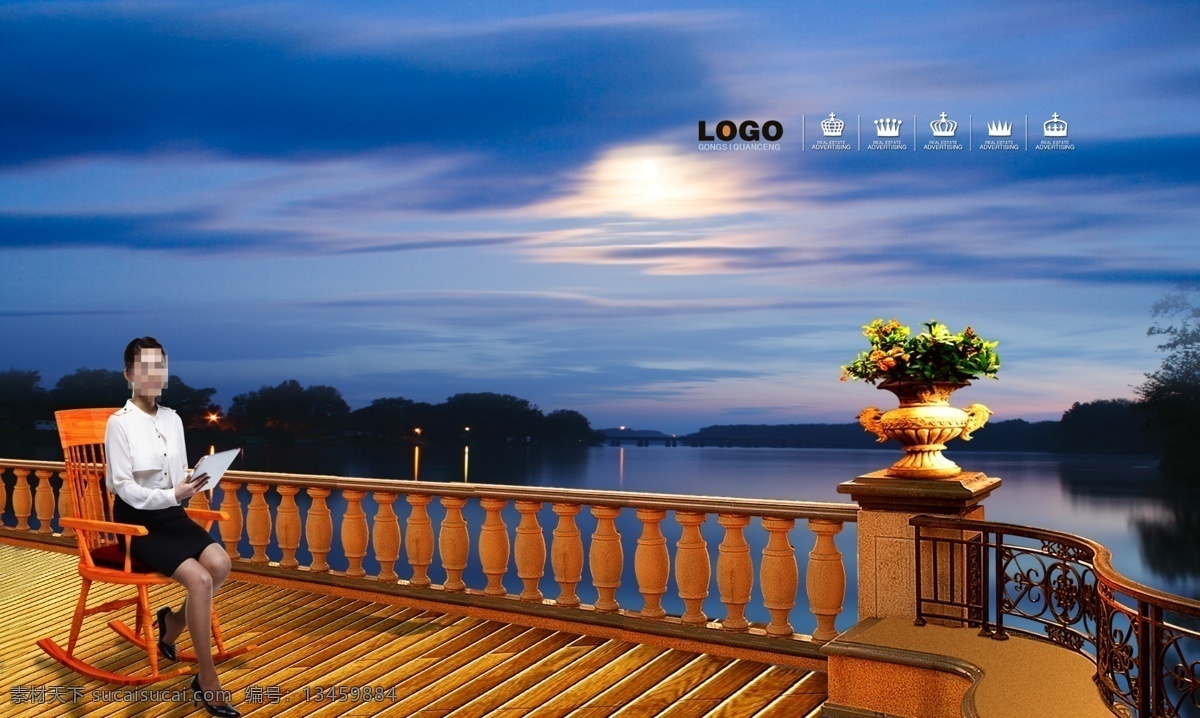The image size is (1200, 718).
Task: Select the wide arched outline crown with cross
Action: click(943, 125)
